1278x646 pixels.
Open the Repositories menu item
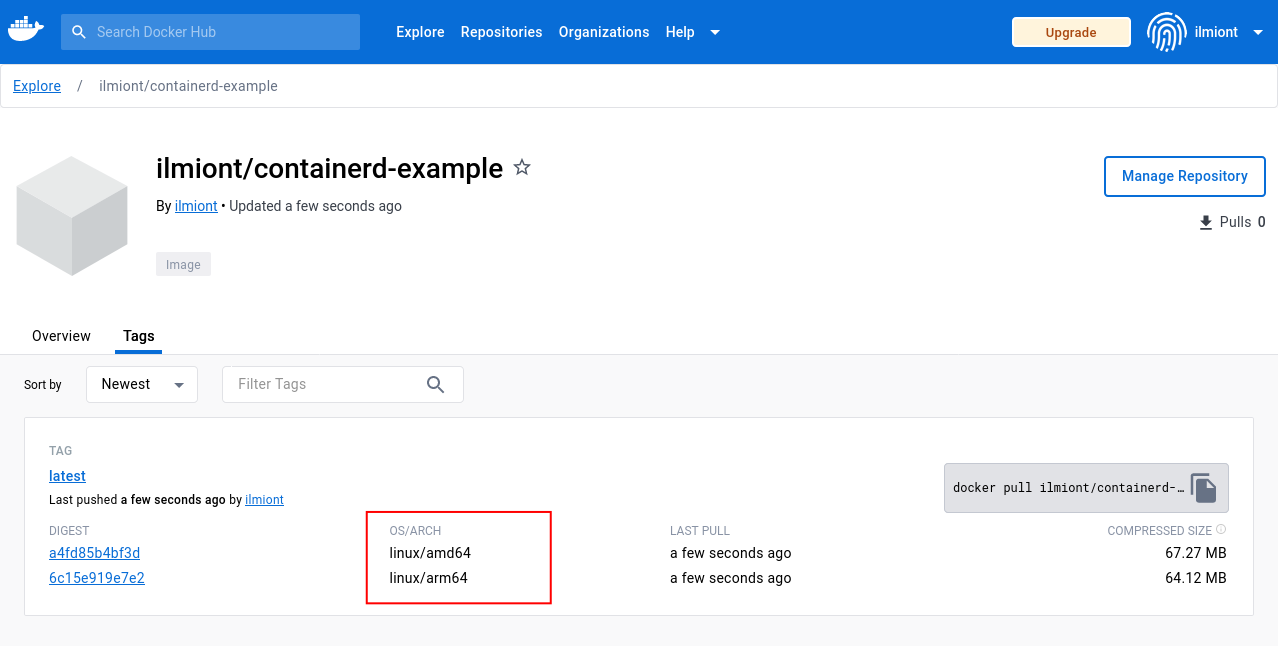[501, 32]
